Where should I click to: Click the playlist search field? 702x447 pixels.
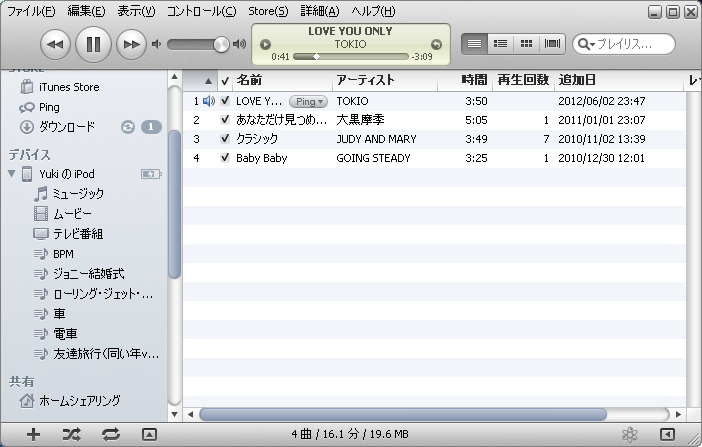(x=624, y=44)
